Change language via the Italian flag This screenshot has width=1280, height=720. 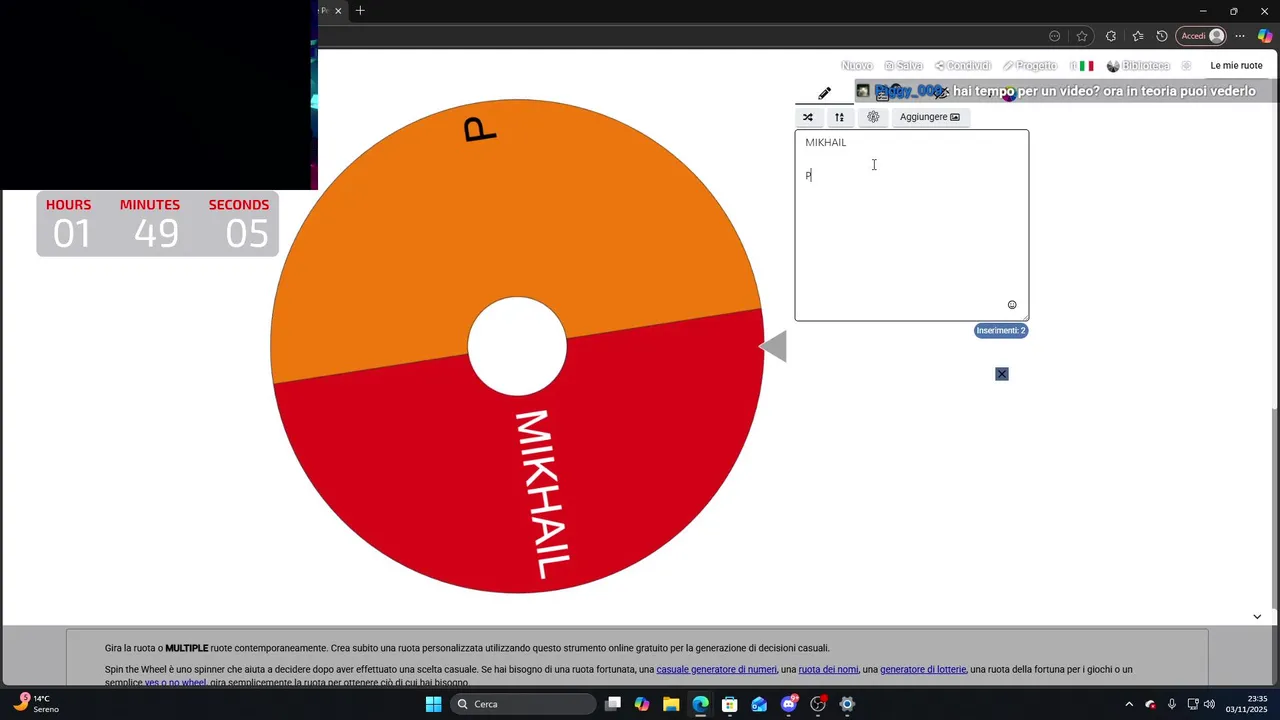[1086, 66]
